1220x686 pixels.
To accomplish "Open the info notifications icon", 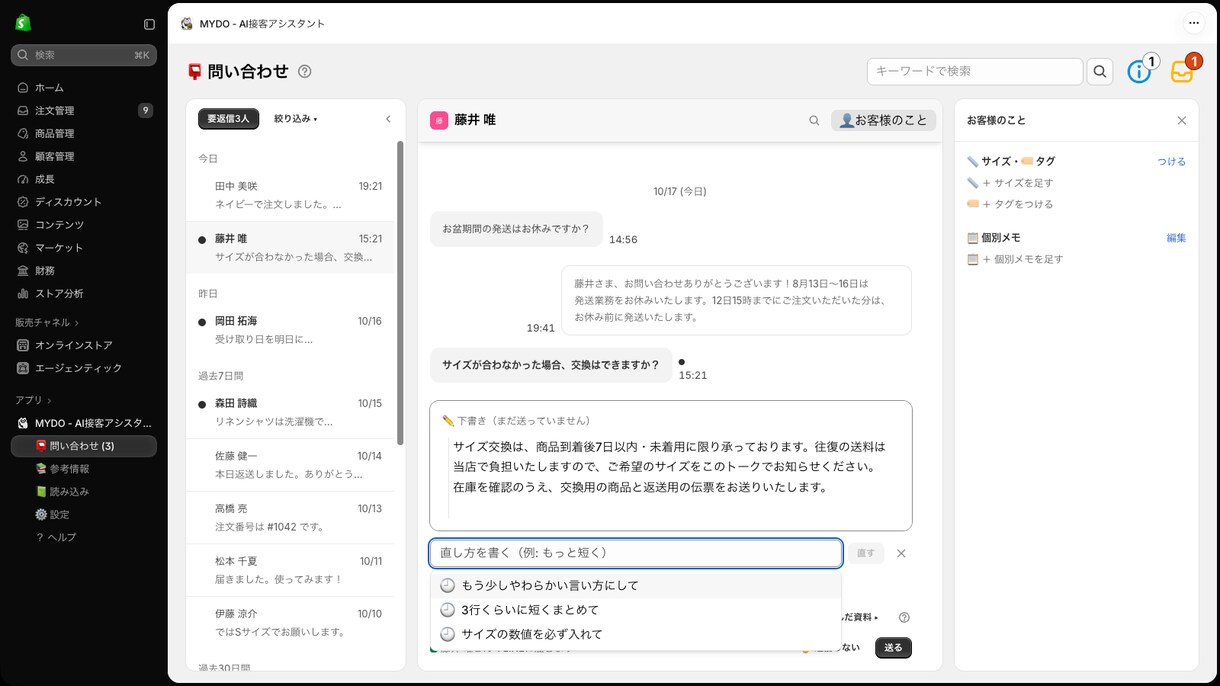I will [1140, 71].
